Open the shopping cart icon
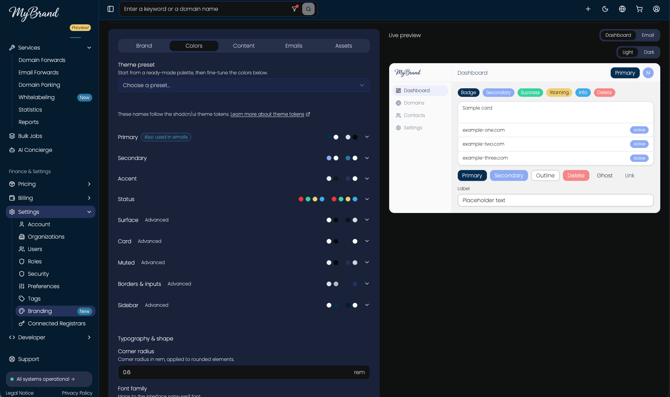This screenshot has width=670, height=397. click(x=639, y=9)
